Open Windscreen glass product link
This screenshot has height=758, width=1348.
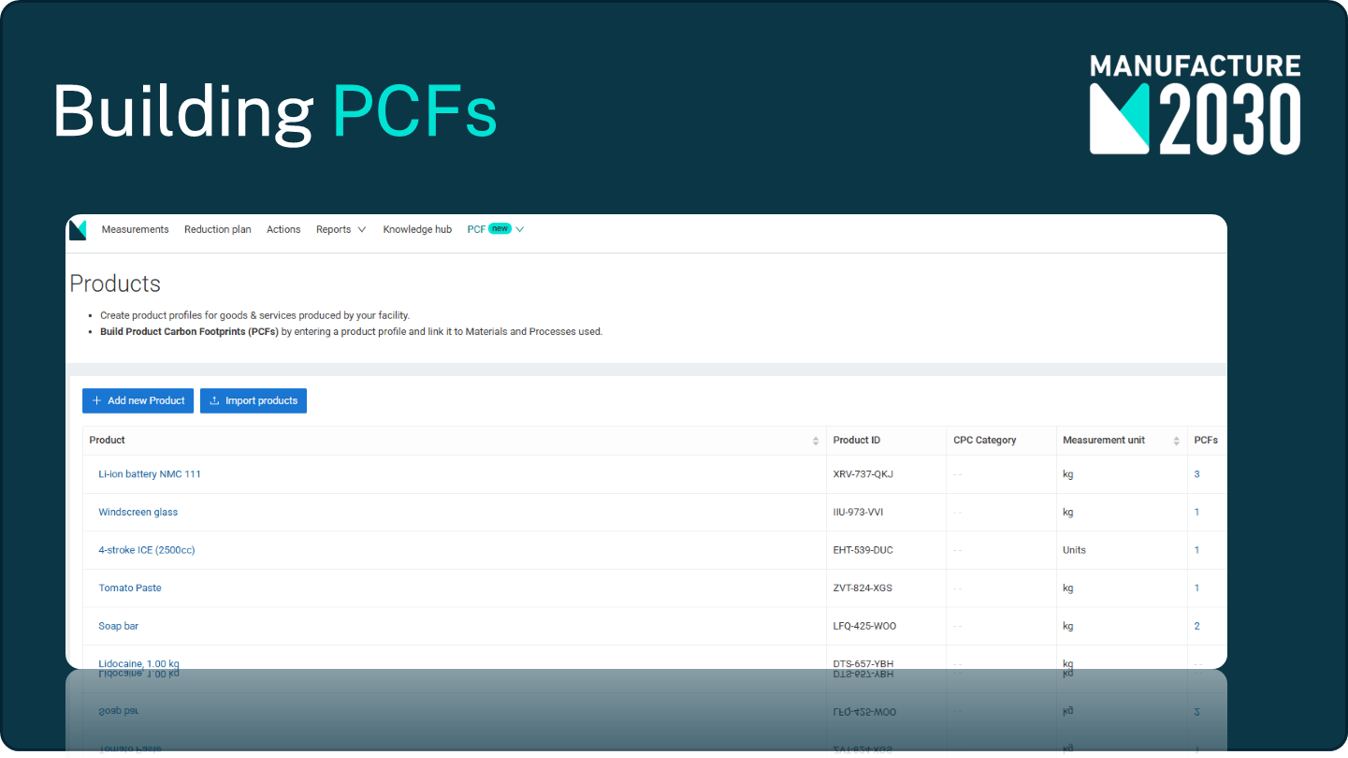[138, 512]
